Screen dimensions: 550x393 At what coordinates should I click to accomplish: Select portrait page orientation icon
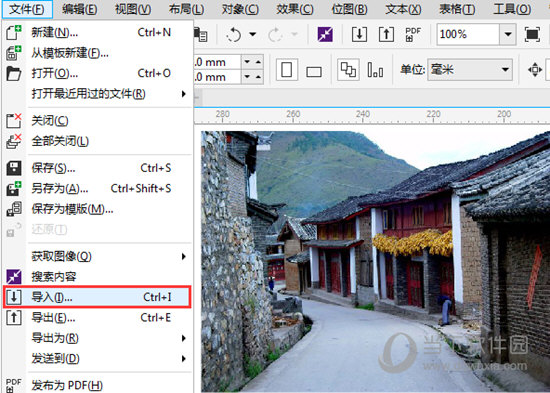coord(287,69)
